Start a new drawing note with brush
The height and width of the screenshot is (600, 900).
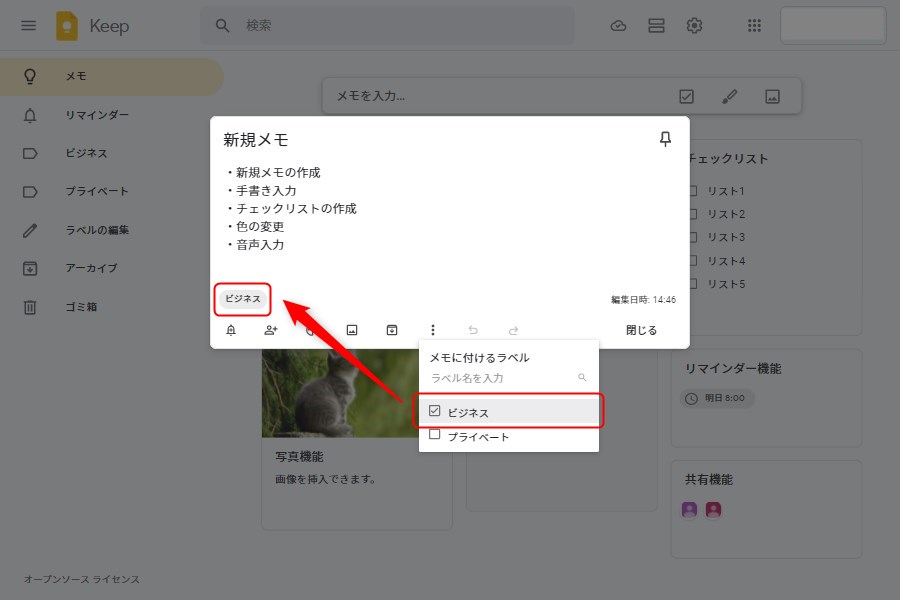pyautogui.click(x=729, y=96)
